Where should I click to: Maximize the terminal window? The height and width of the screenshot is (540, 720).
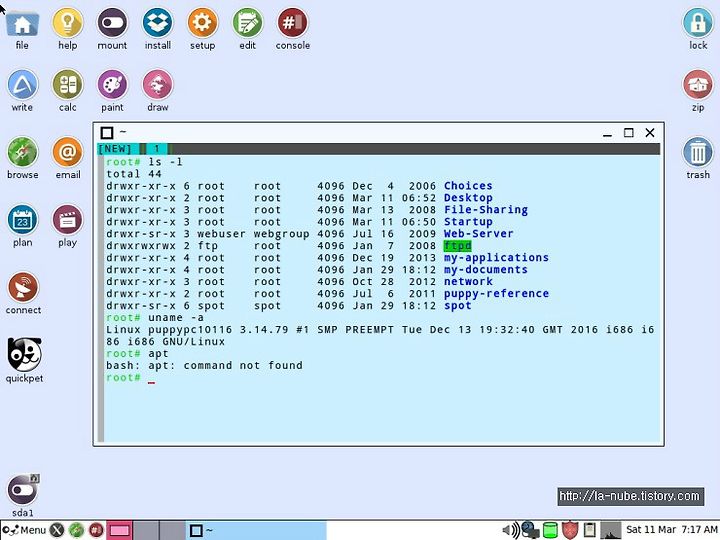629,133
